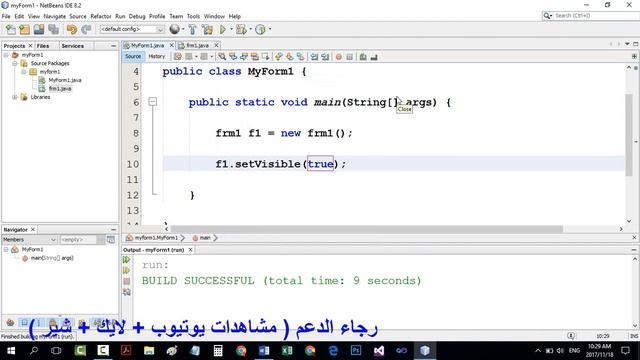
Task: Open the Run Project dropdown arrow
Action: [x=231, y=29]
